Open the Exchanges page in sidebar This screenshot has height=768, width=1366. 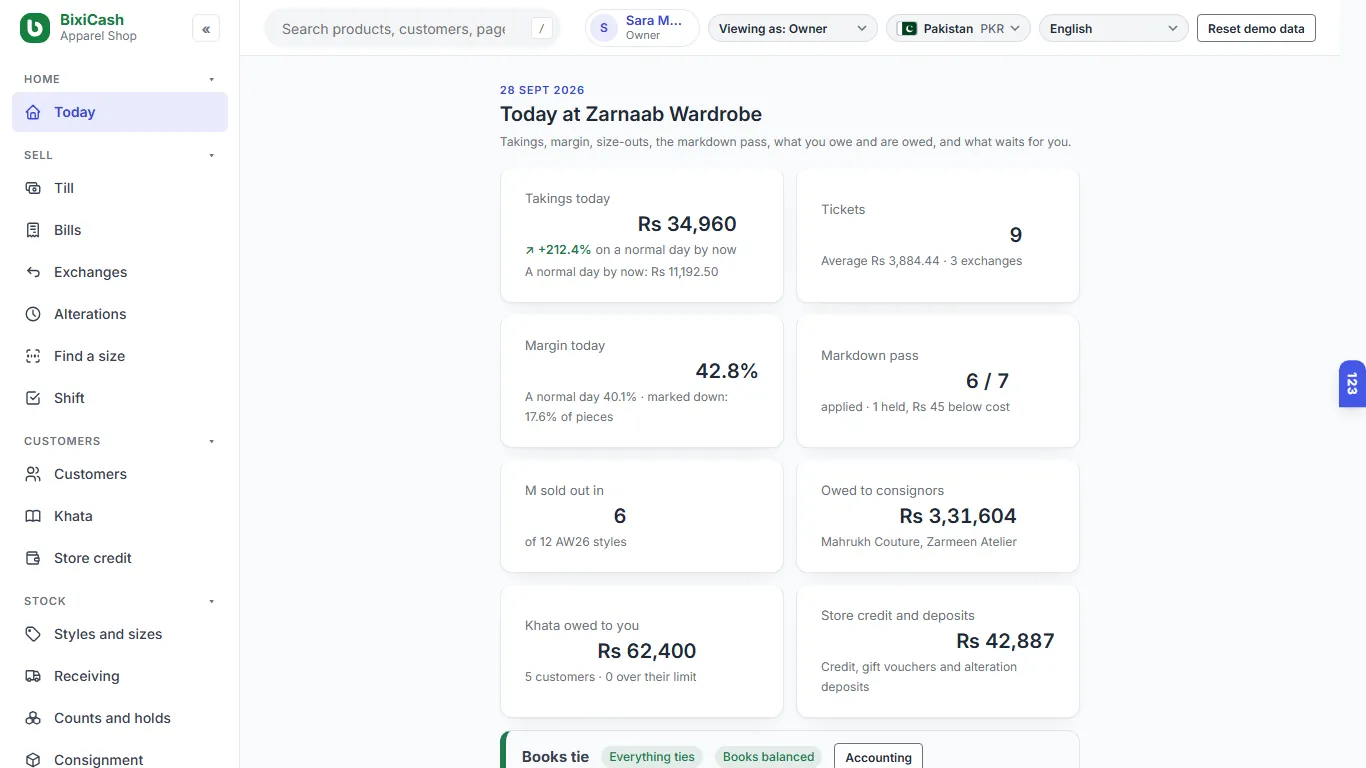[x=120, y=272]
